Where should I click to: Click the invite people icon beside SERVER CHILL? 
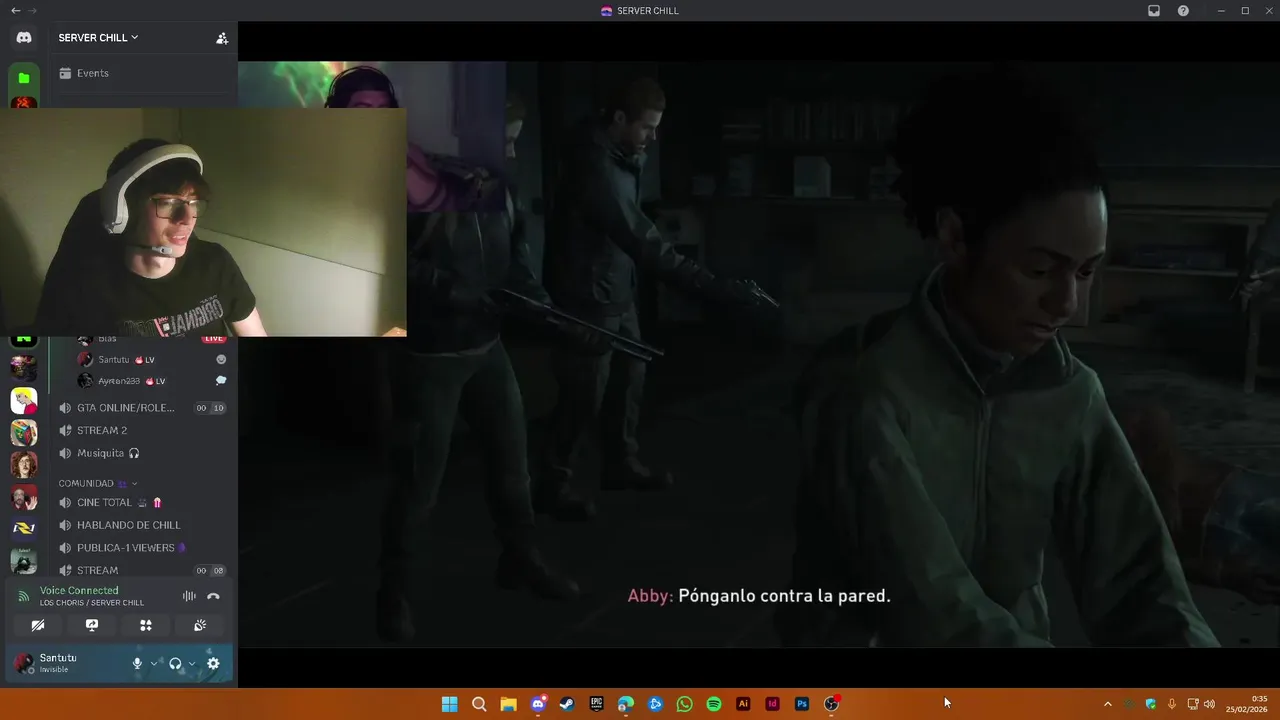coord(222,38)
